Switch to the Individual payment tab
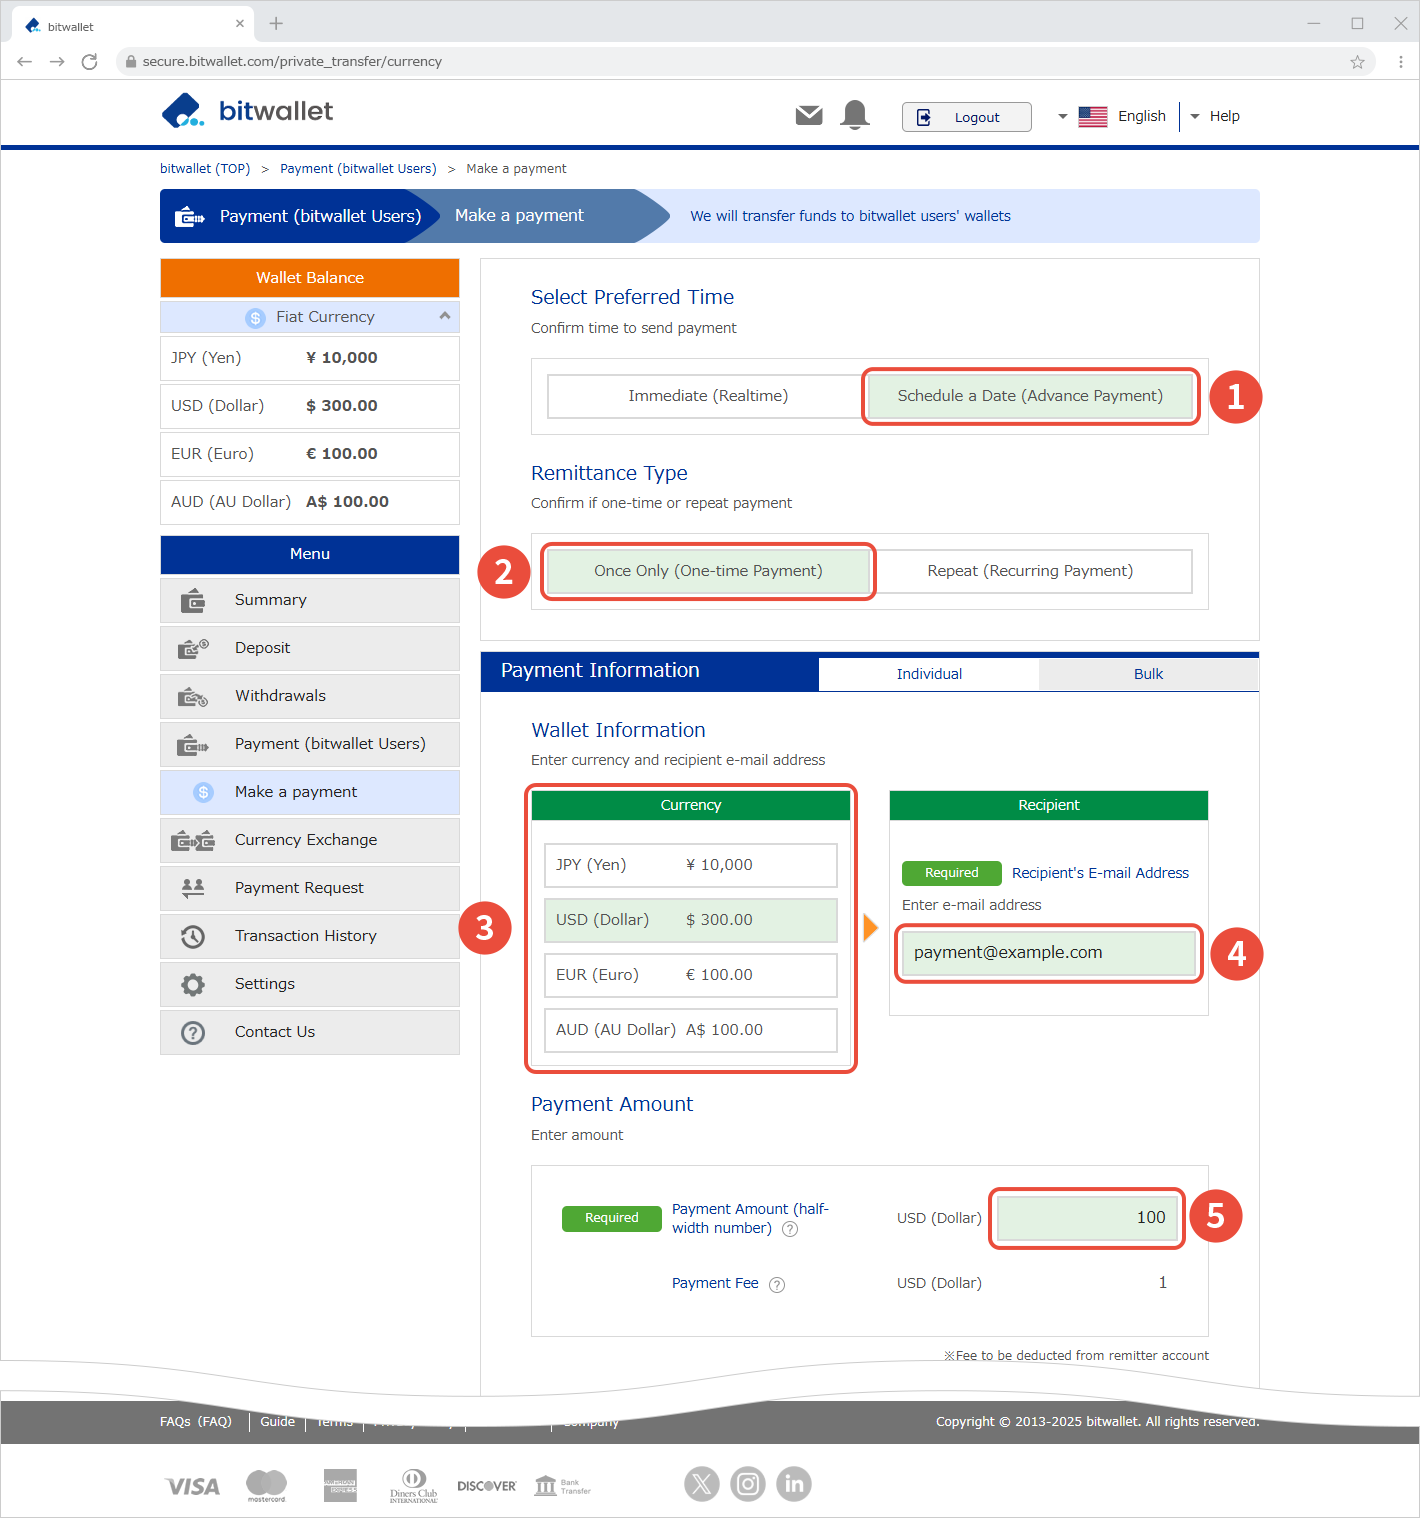The image size is (1420, 1518). [x=929, y=674]
